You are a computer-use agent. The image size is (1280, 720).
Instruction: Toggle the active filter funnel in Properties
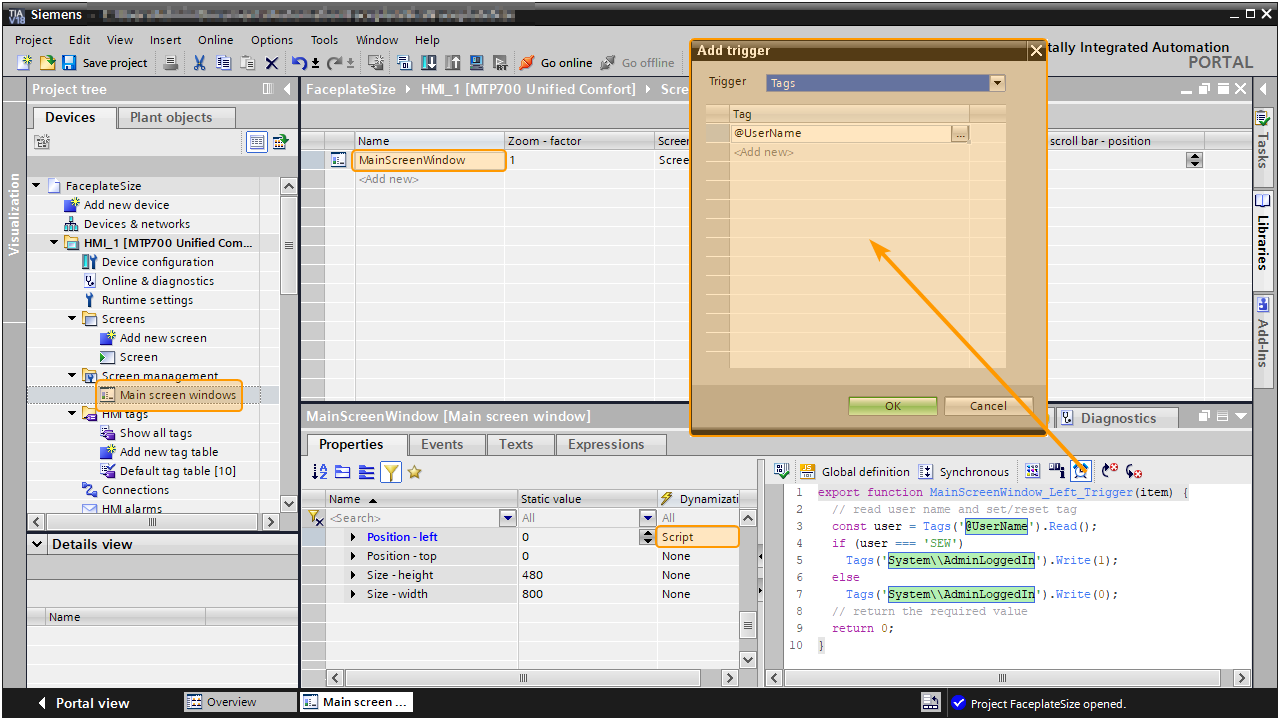[391, 472]
